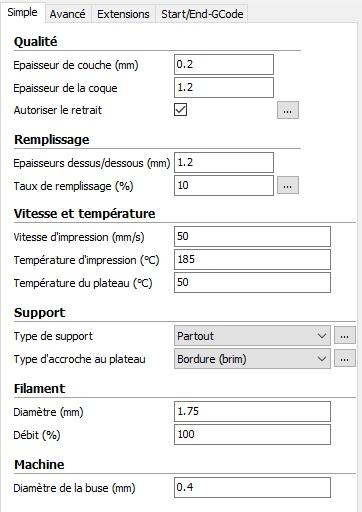Select the Diamètre de la buse field

tap(252, 488)
